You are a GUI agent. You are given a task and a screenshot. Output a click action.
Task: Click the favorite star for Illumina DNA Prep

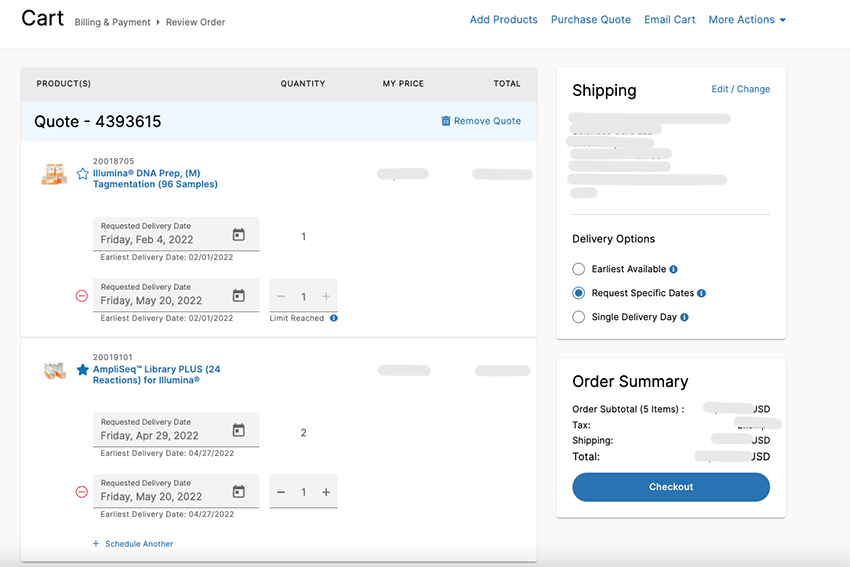coord(83,173)
